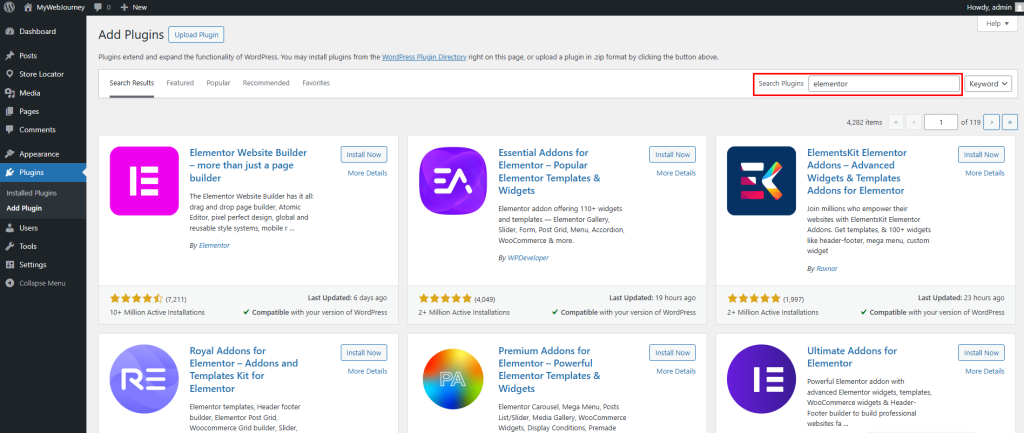This screenshot has height=433, width=1024.
Task: More Details for Premium Addons
Action: pyautogui.click(x=676, y=371)
